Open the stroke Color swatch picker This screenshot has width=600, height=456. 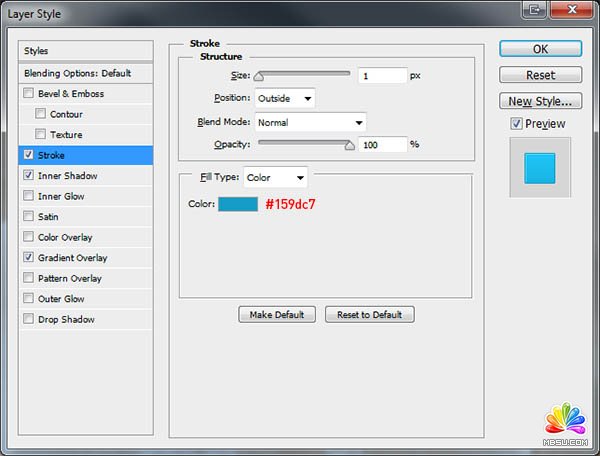point(238,204)
